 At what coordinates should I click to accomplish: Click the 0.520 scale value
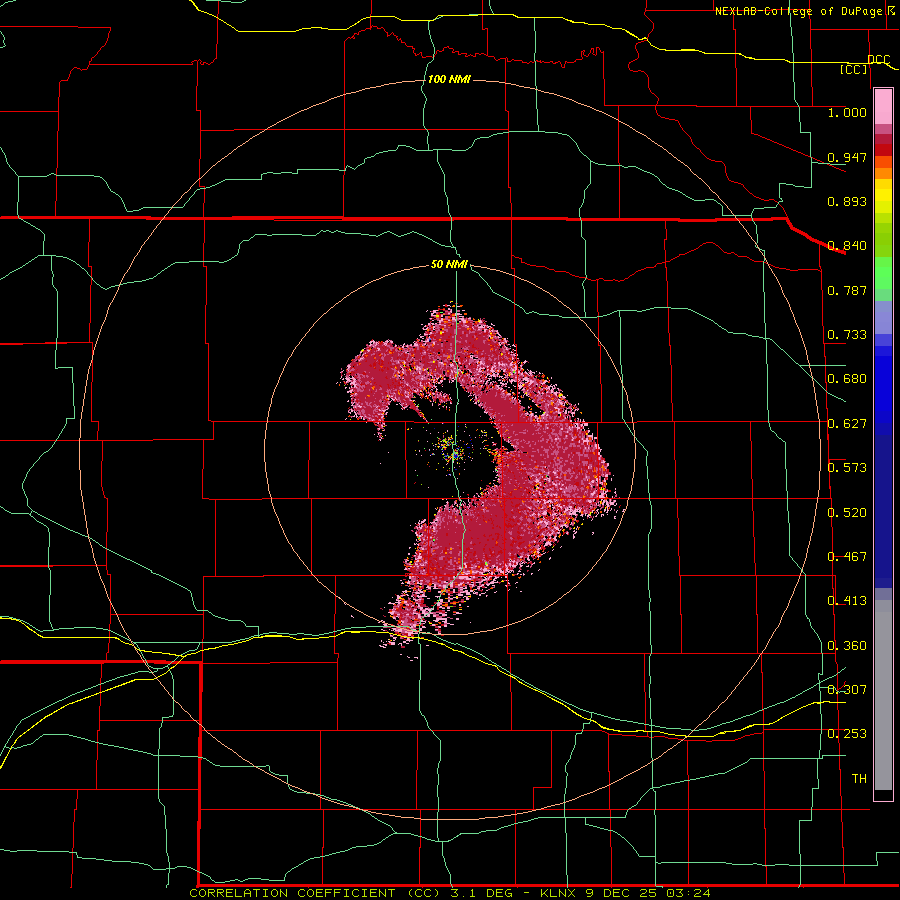[x=847, y=513]
